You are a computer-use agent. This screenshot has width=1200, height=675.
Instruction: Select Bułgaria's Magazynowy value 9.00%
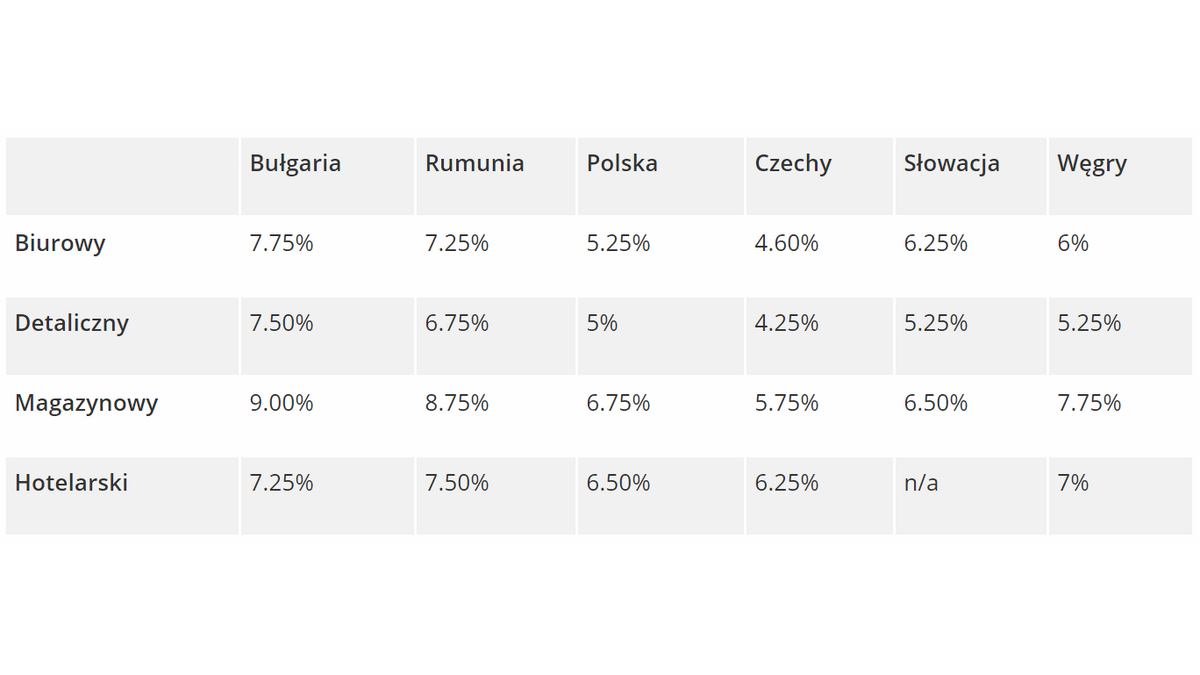click(x=281, y=404)
